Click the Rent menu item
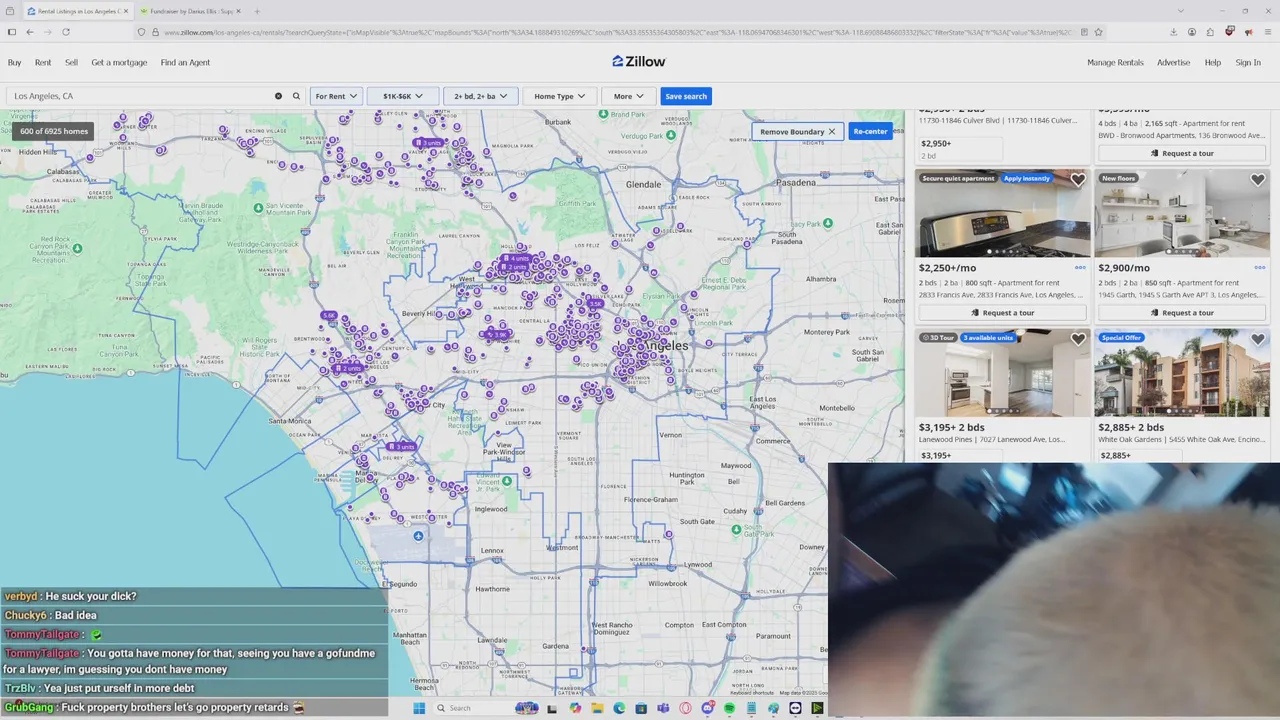Viewport: 1280px width, 720px height. pos(43,62)
